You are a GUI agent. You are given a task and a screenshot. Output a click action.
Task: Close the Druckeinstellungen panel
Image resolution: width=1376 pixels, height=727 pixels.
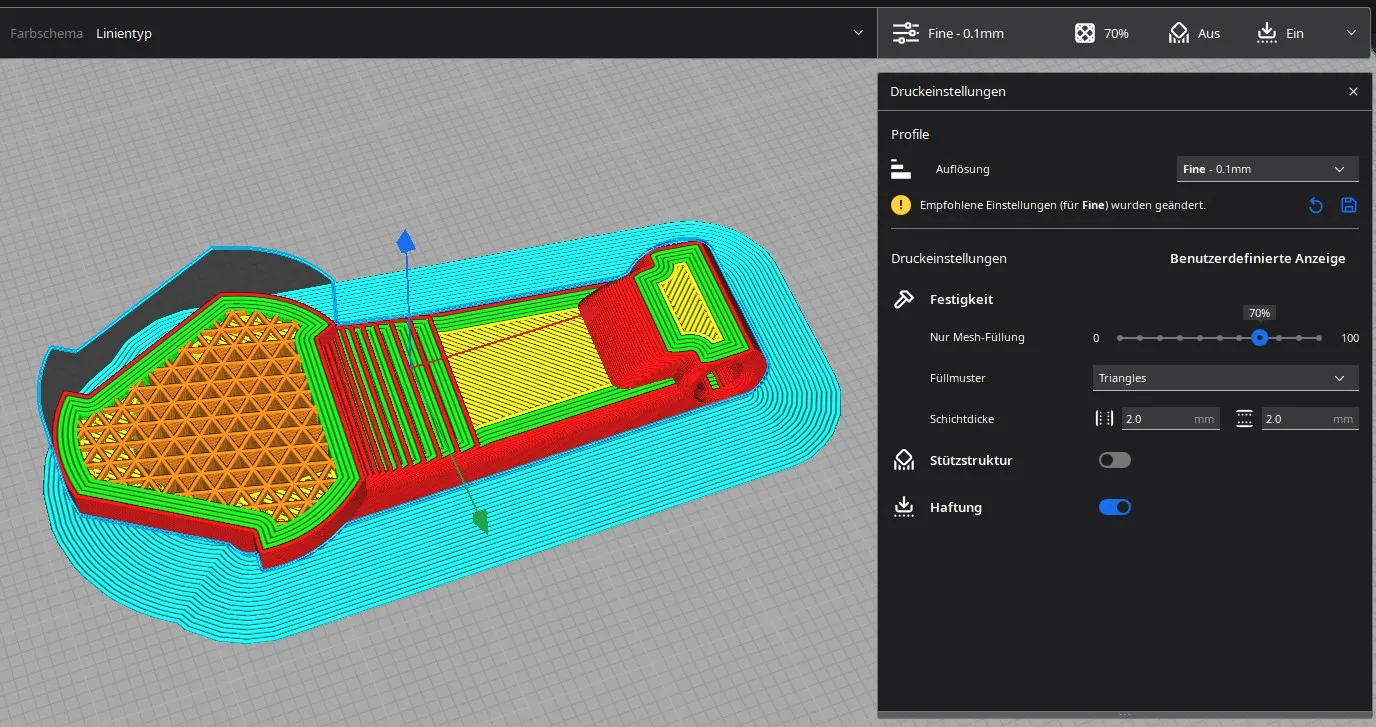pyautogui.click(x=1353, y=91)
